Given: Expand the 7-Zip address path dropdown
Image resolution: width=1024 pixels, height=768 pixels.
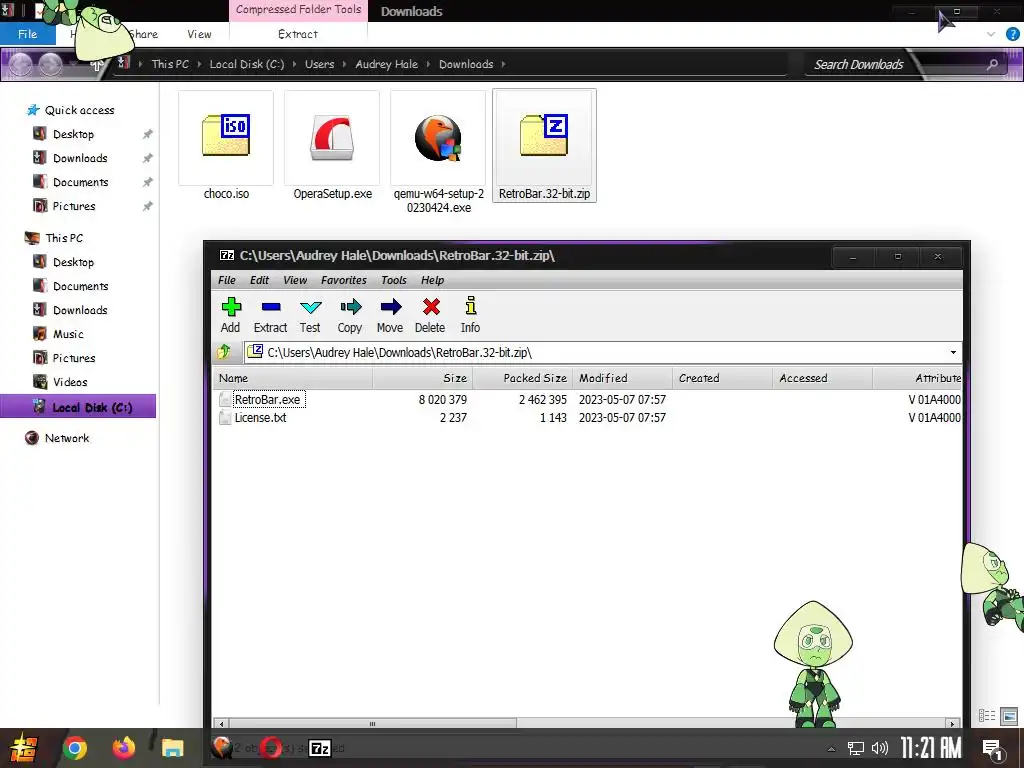Looking at the screenshot, I should [953, 353].
